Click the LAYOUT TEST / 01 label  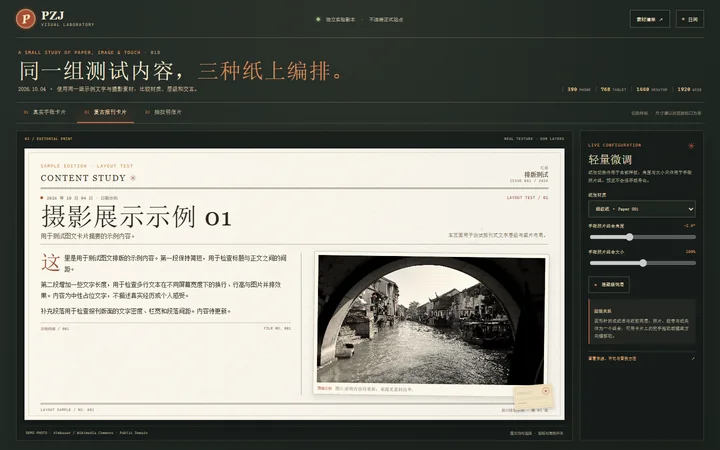tap(527, 197)
